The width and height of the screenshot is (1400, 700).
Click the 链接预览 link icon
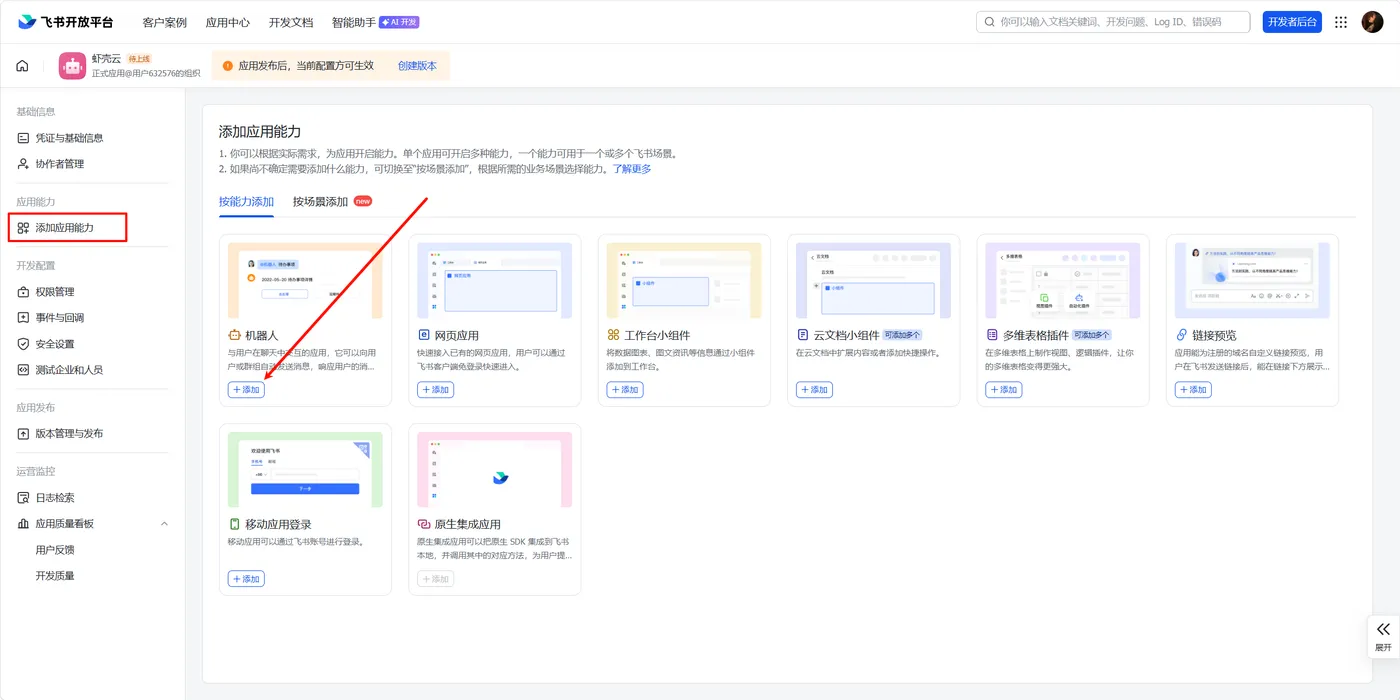tap(1181, 335)
